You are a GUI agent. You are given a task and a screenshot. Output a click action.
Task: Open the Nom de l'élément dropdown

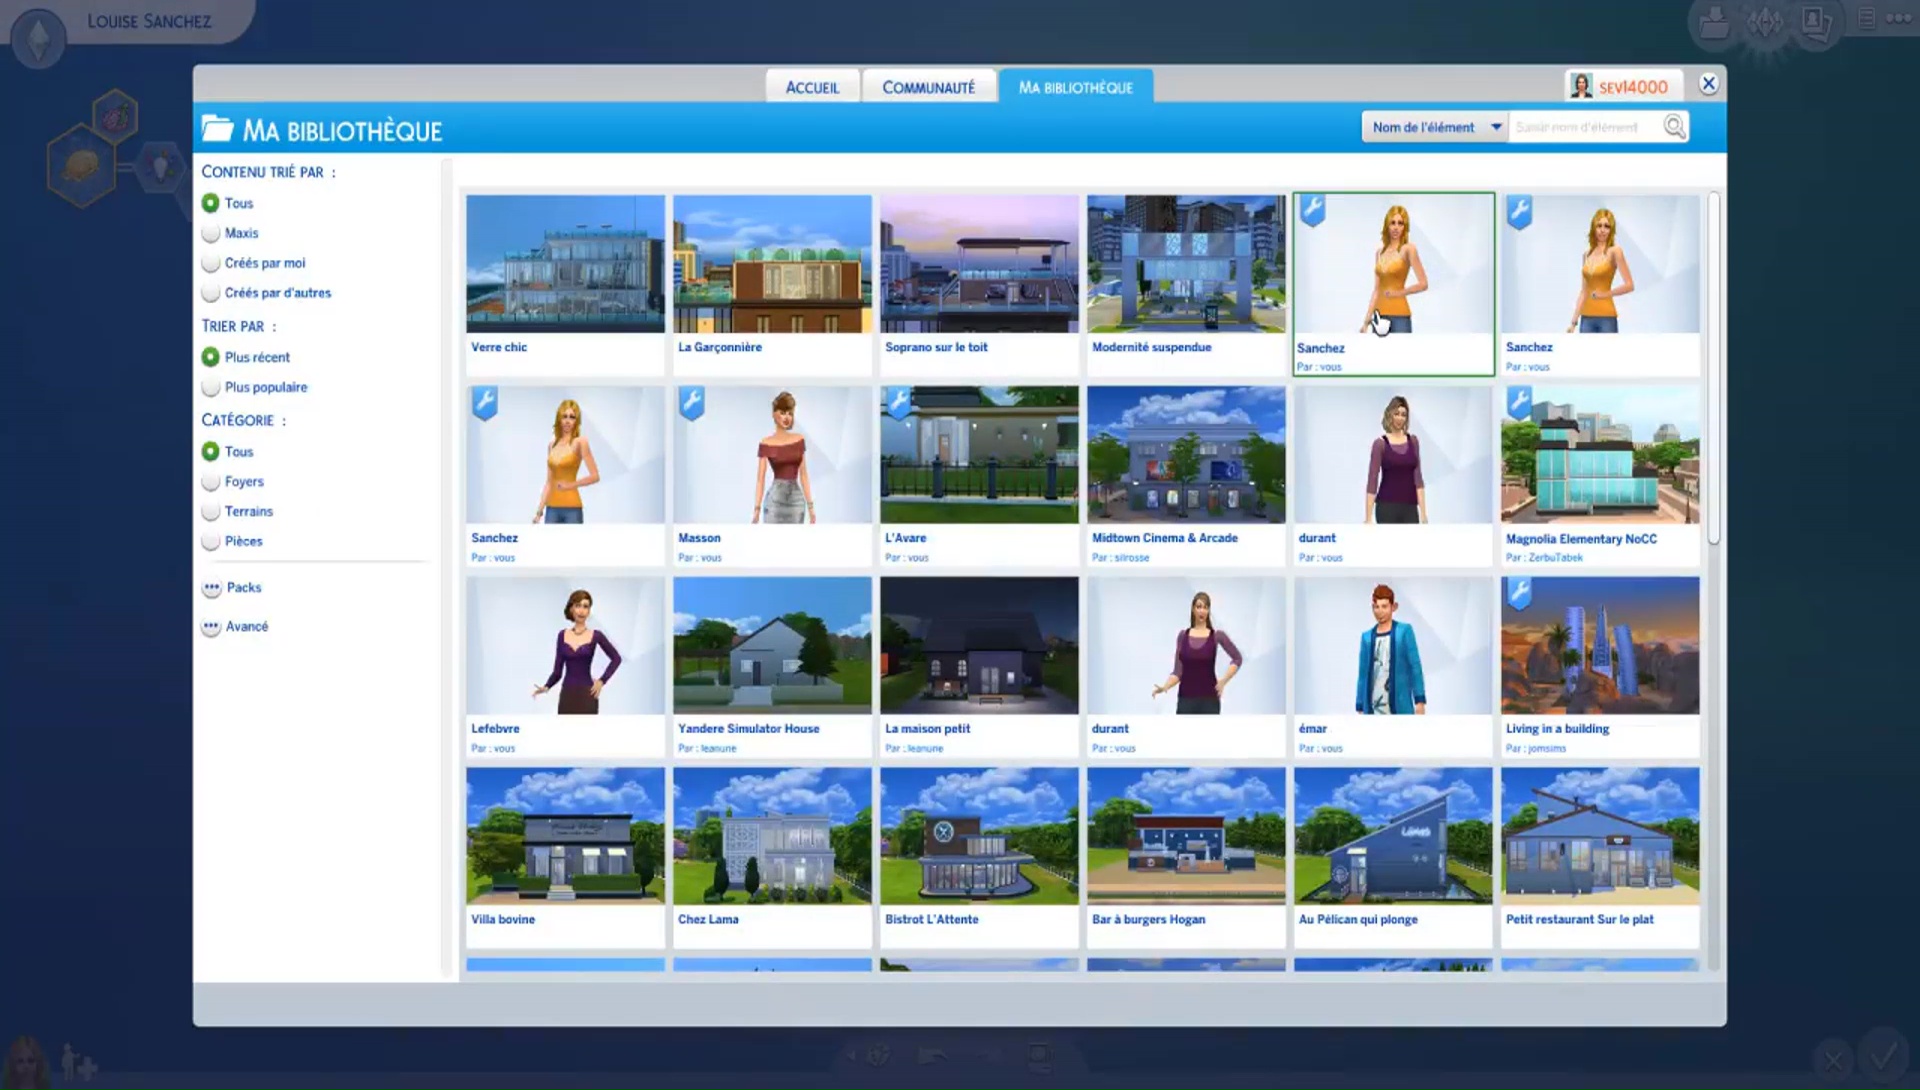[1435, 127]
